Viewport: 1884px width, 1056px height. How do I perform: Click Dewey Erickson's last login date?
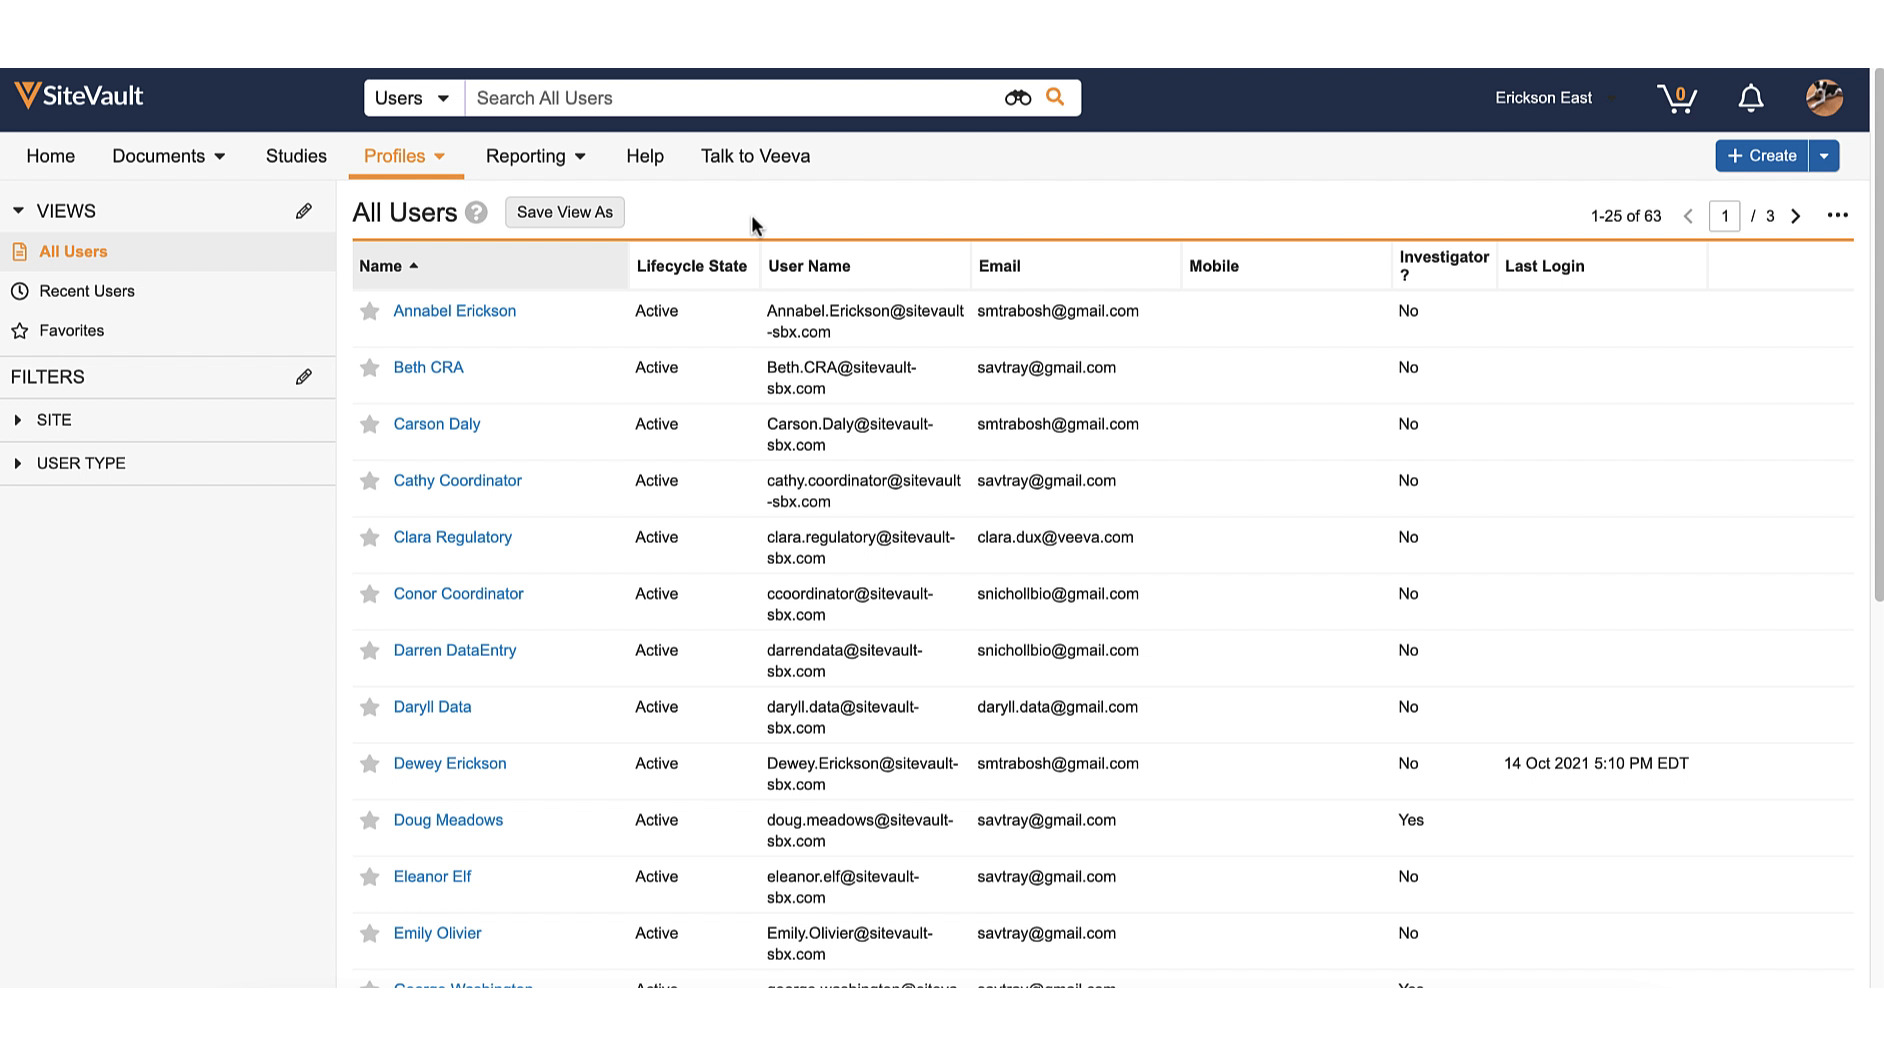coord(1596,764)
